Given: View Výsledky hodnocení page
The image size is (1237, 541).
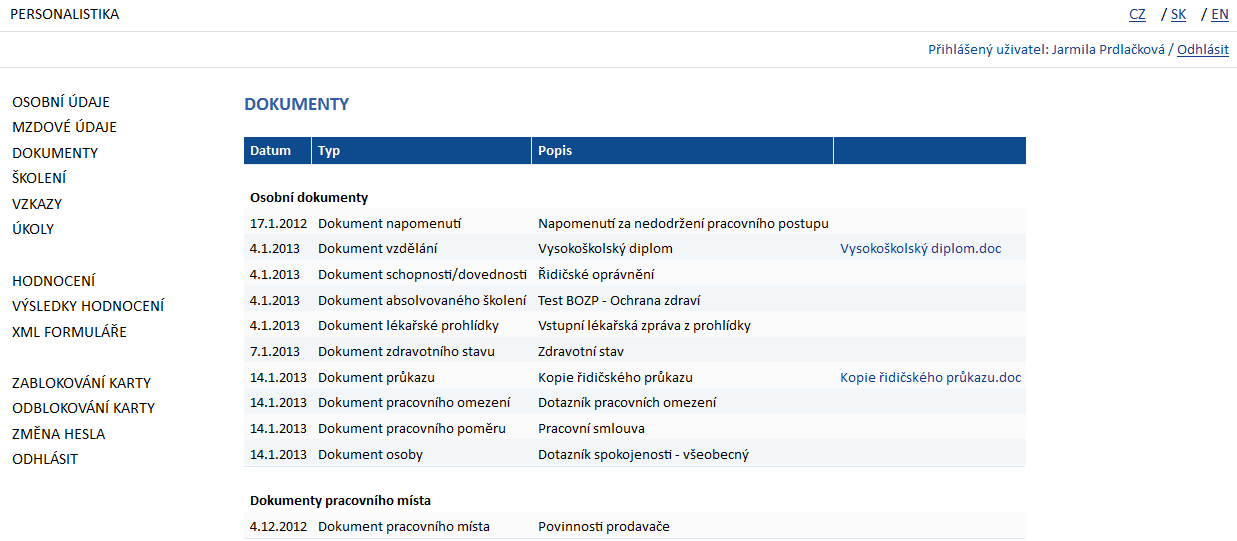Looking at the screenshot, I should tap(88, 306).
